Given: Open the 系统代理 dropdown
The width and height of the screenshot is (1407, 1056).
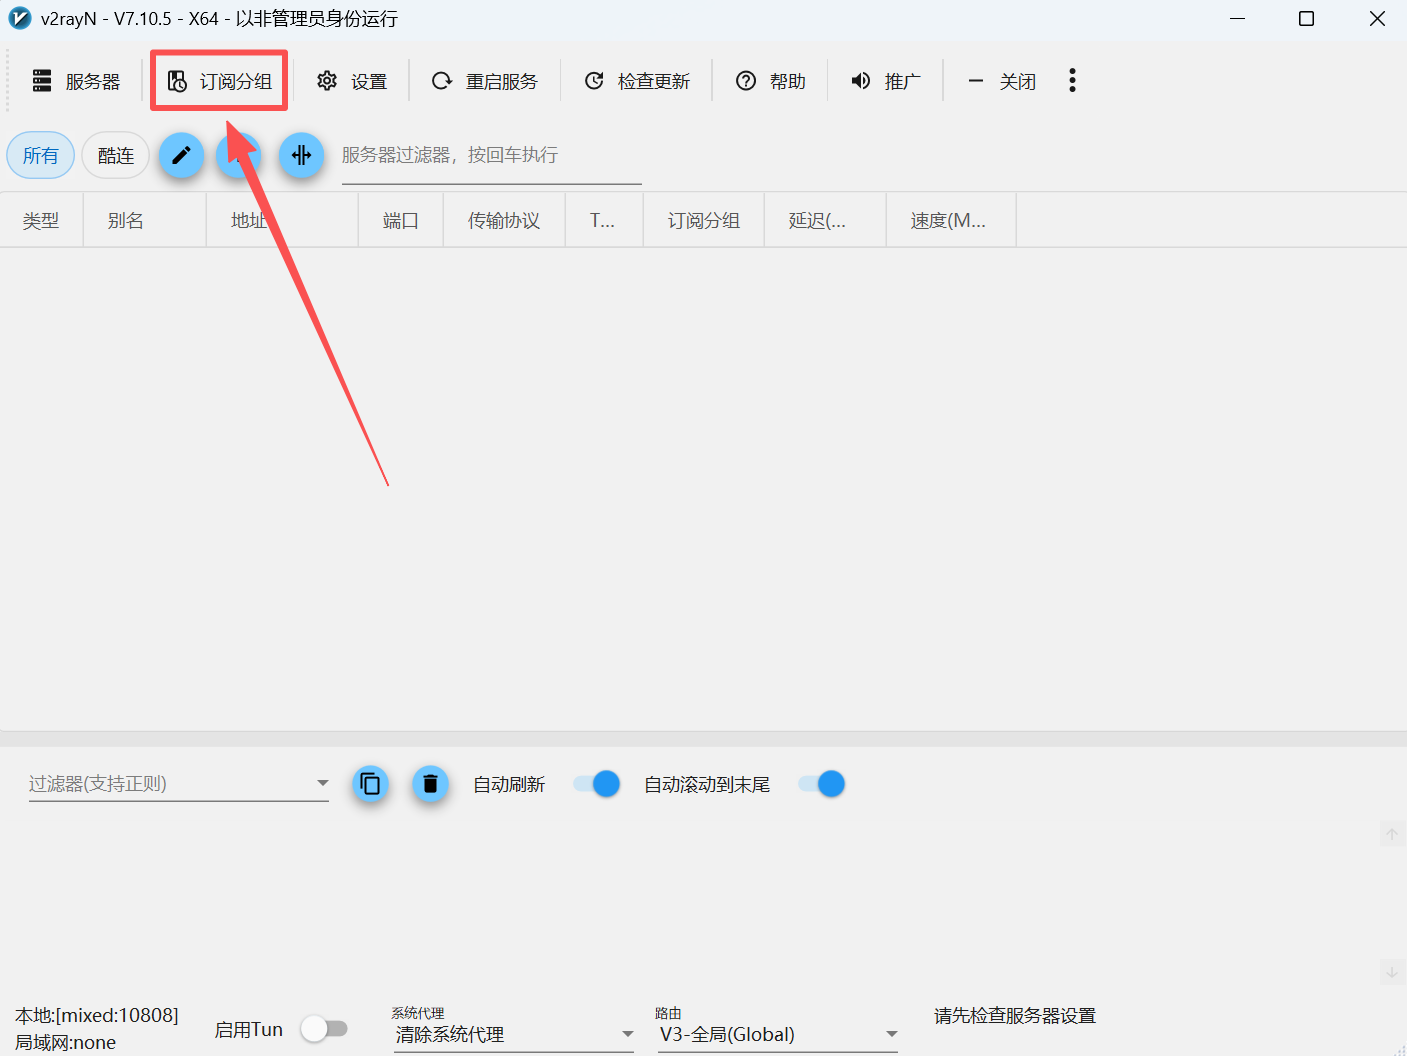Looking at the screenshot, I should click(x=515, y=1034).
